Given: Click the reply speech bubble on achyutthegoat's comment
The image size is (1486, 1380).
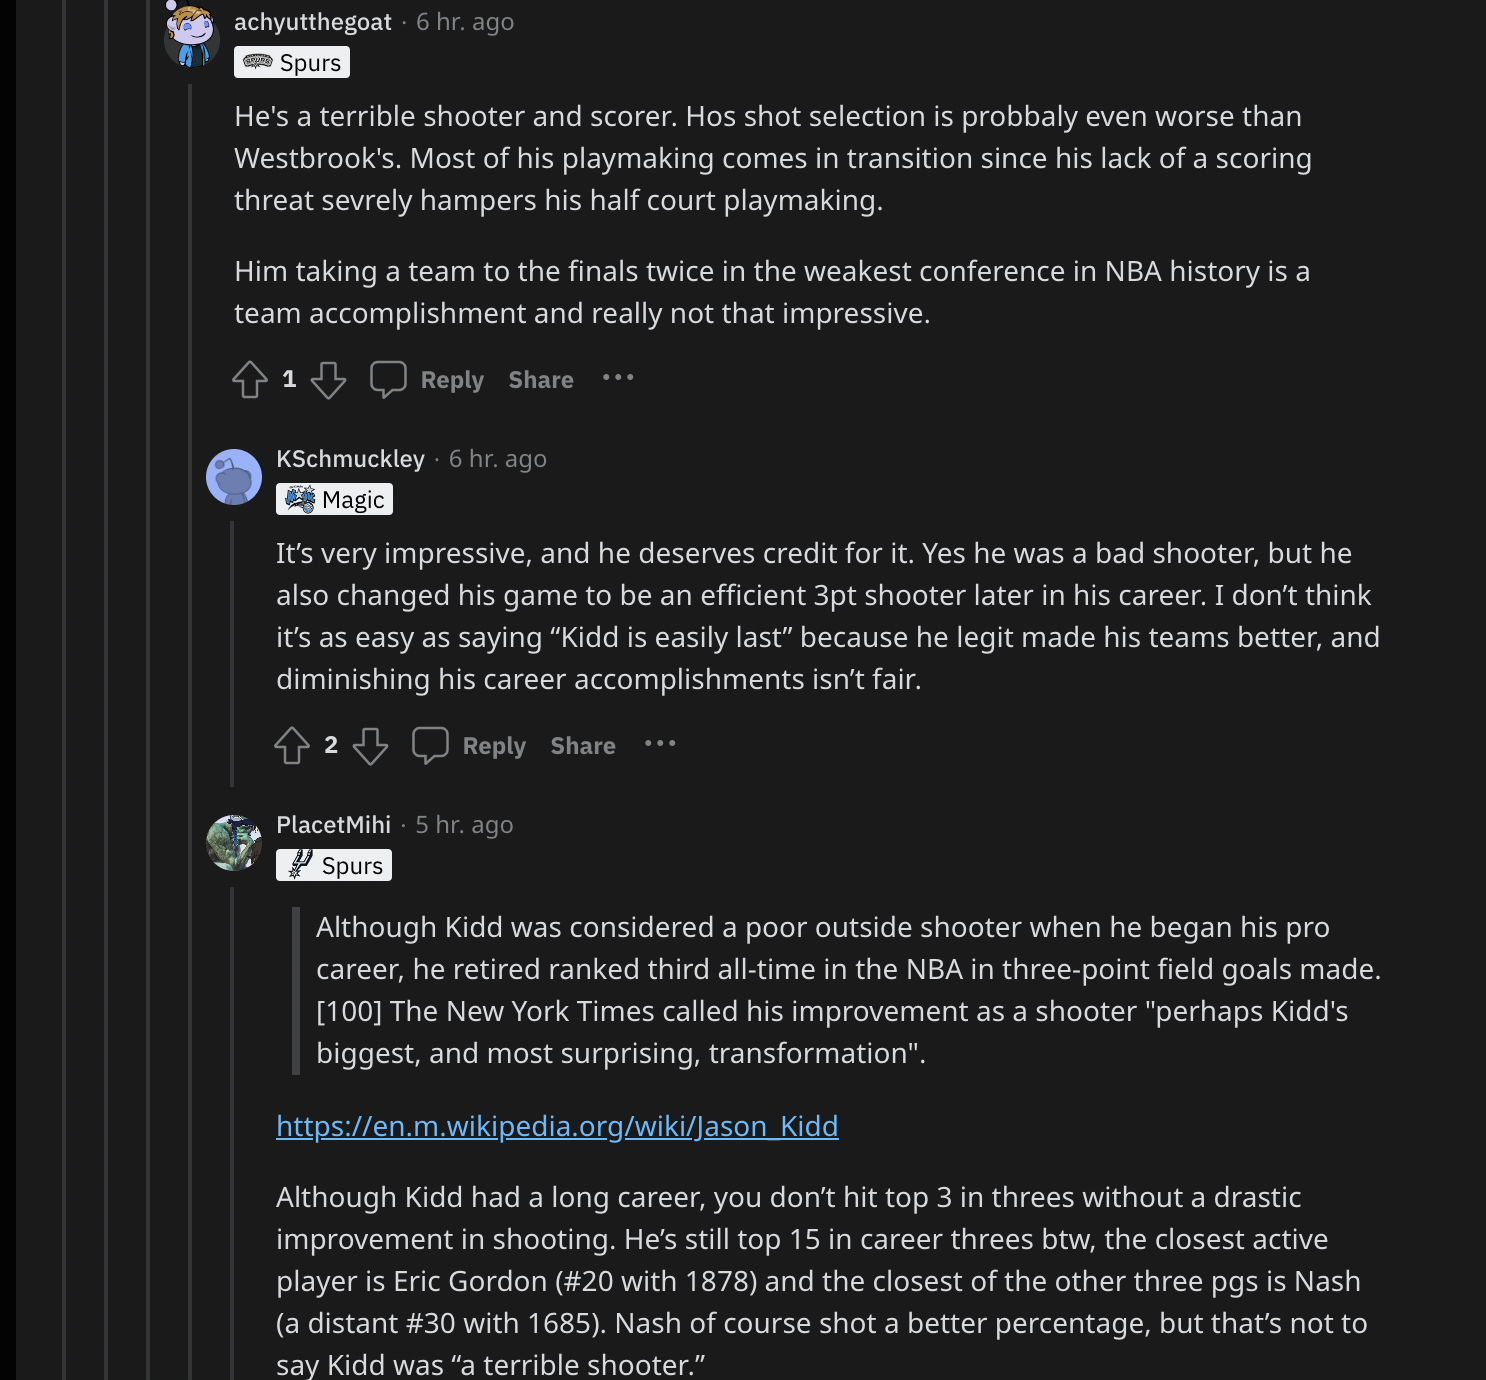Looking at the screenshot, I should coord(388,380).
